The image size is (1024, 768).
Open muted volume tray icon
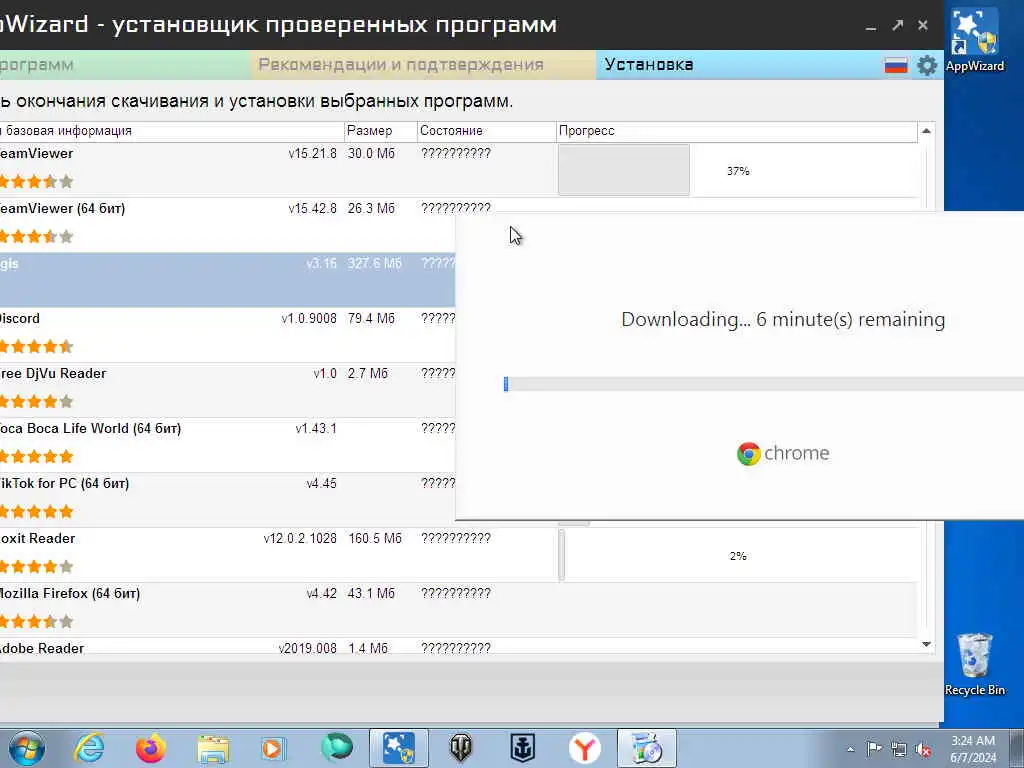click(923, 749)
